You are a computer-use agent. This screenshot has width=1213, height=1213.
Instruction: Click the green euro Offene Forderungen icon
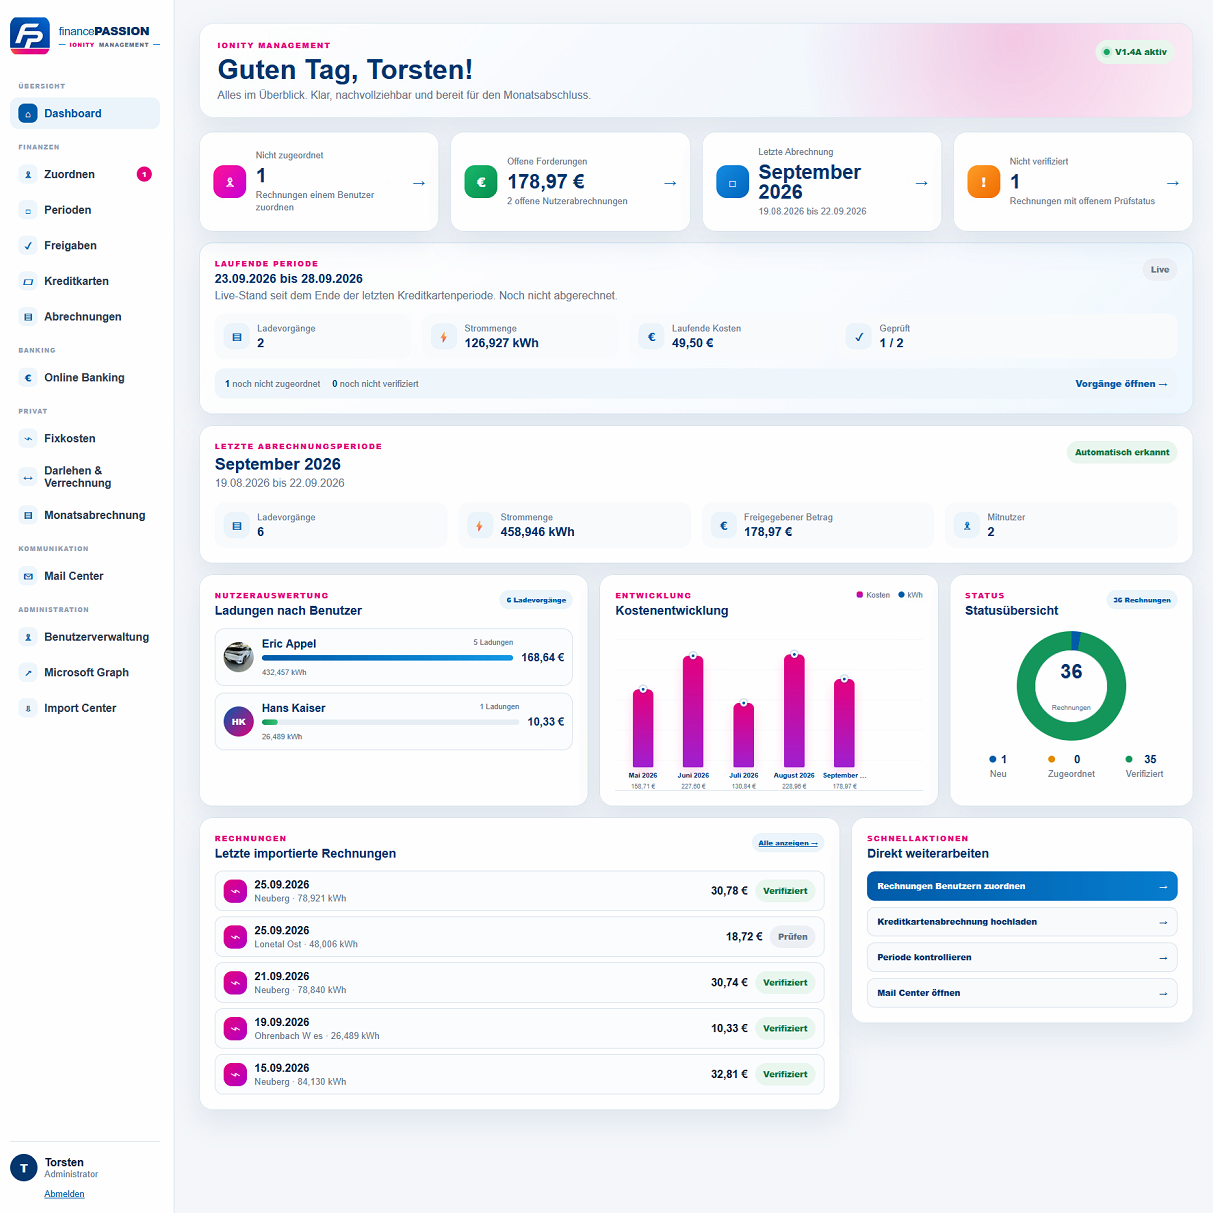tap(481, 182)
